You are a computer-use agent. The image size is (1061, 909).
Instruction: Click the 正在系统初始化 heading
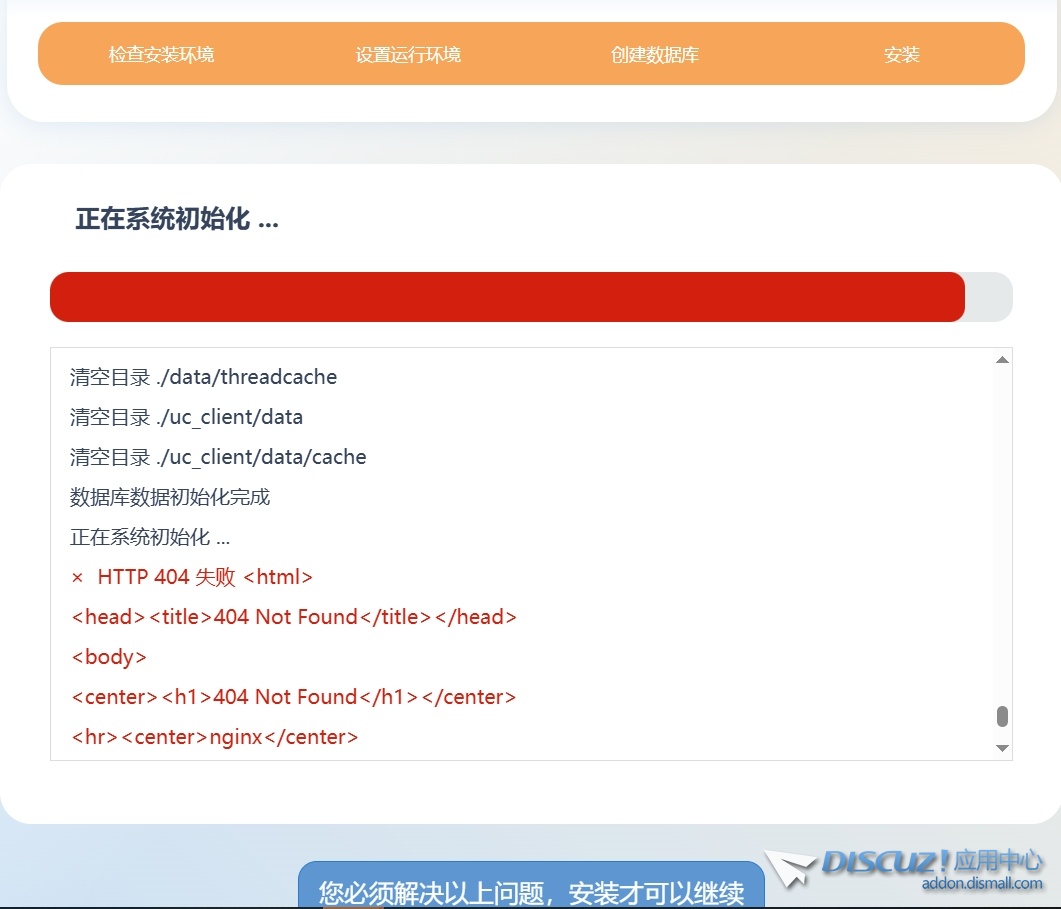[x=177, y=219]
